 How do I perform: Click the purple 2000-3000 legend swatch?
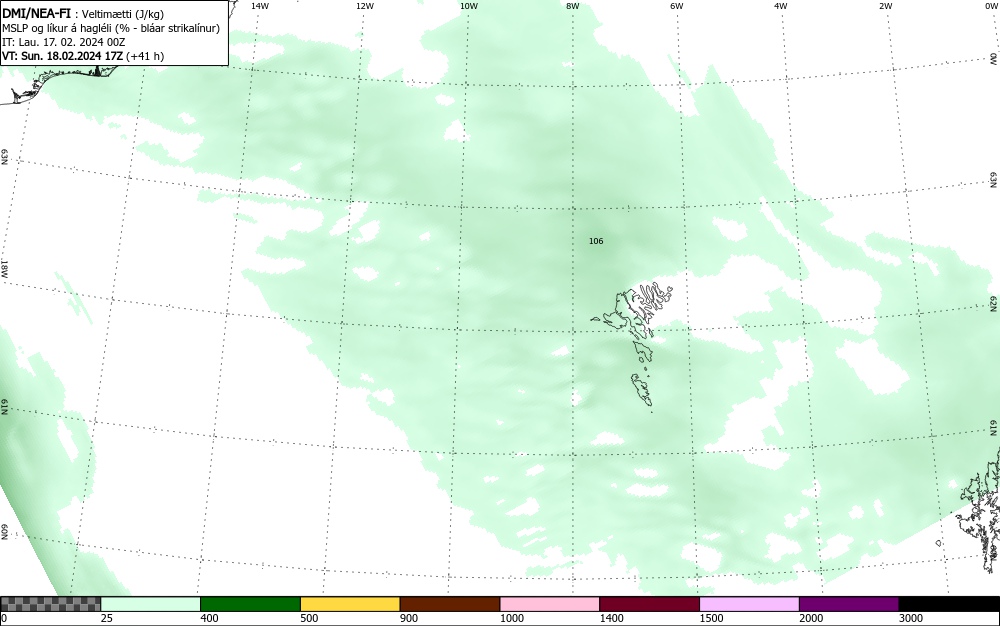coord(849,604)
